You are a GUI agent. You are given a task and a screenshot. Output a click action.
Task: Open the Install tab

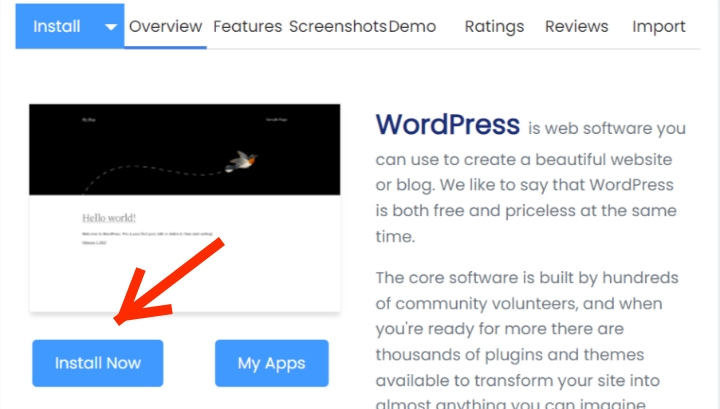coord(56,26)
